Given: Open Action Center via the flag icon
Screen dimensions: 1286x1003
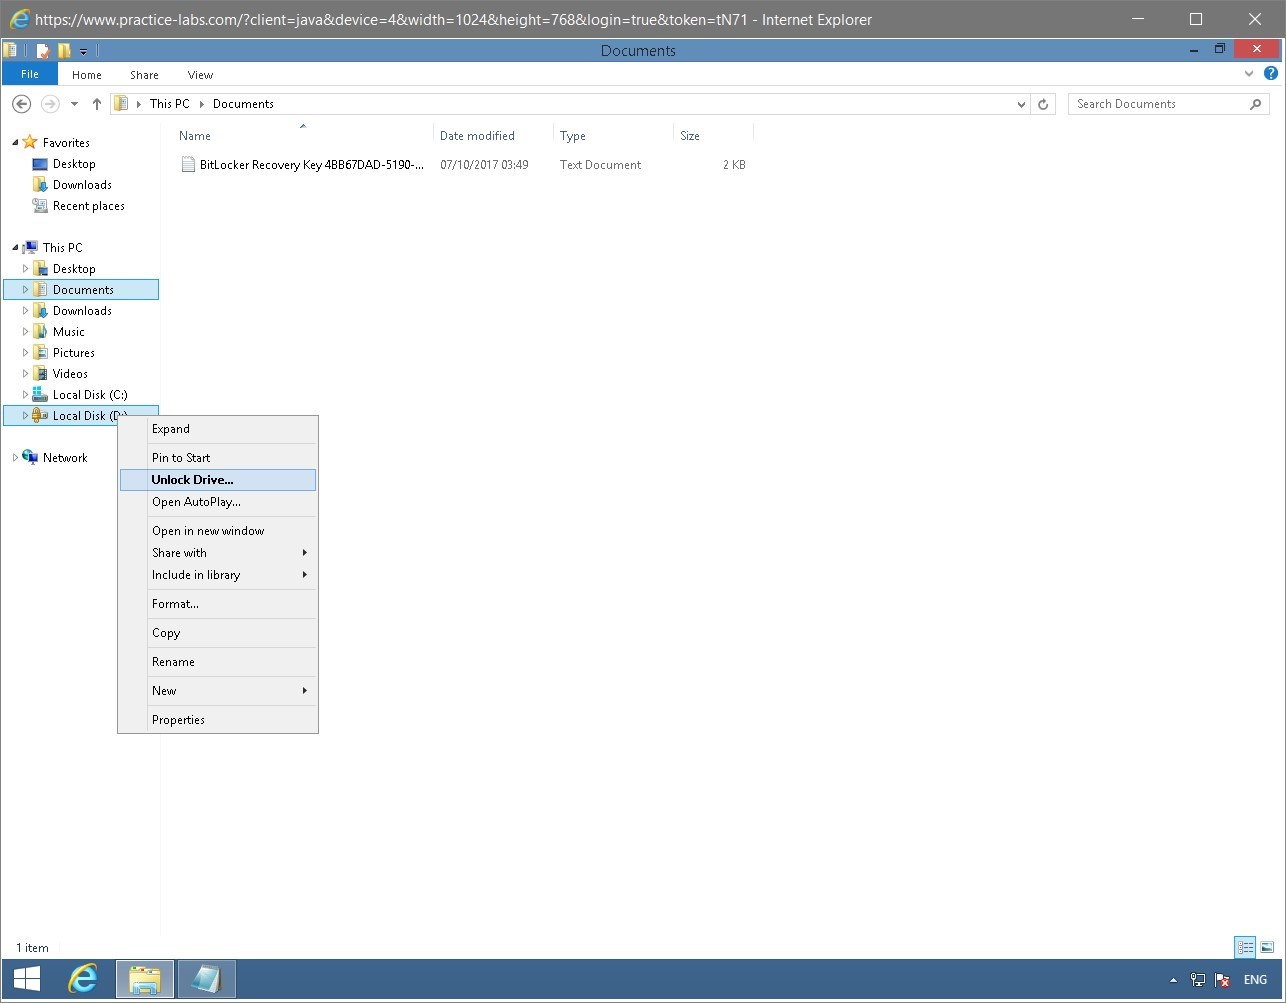Looking at the screenshot, I should tap(1221, 980).
